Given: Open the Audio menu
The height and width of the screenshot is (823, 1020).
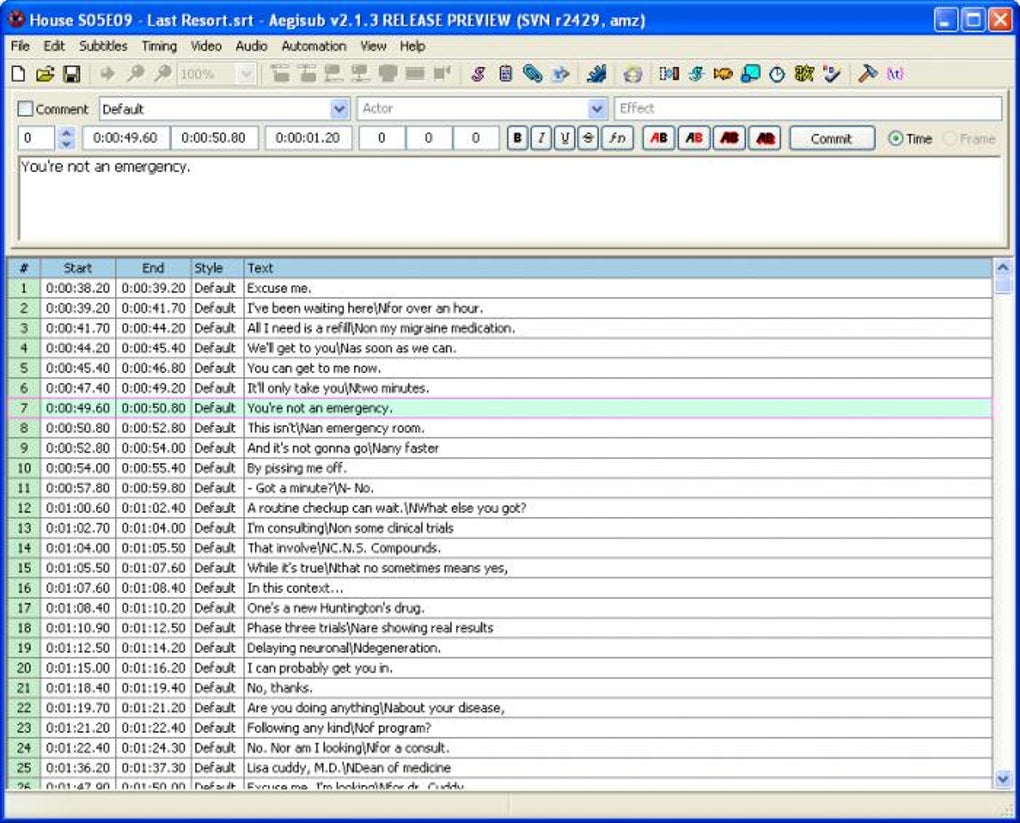Looking at the screenshot, I should pos(251,46).
